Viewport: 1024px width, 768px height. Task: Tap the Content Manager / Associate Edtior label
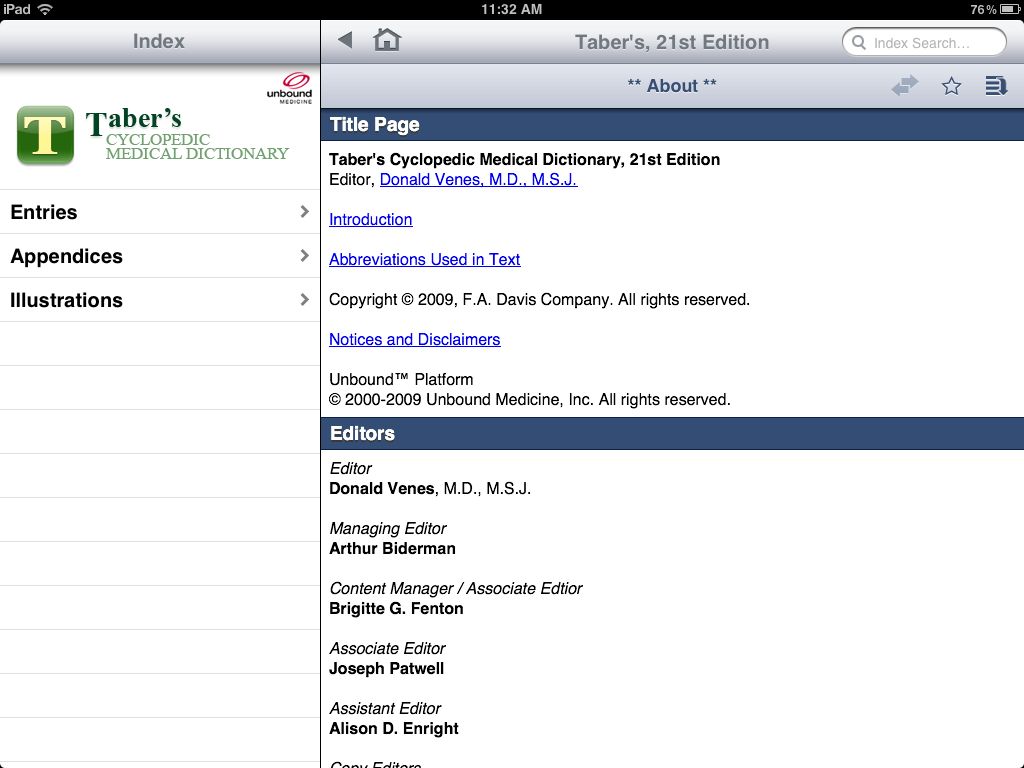pyautogui.click(x=456, y=588)
